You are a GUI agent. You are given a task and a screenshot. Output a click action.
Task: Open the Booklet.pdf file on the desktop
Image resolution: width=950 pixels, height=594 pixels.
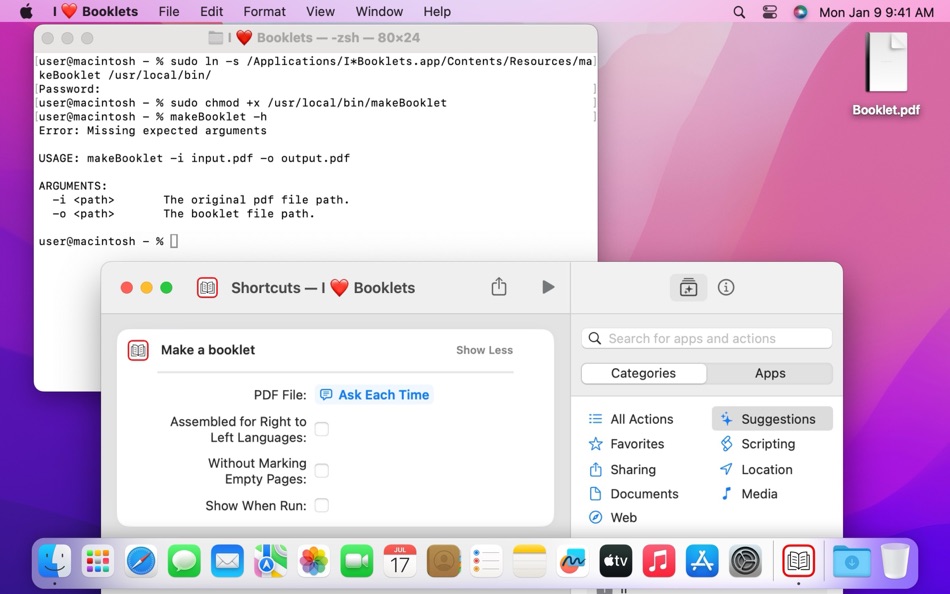884,72
